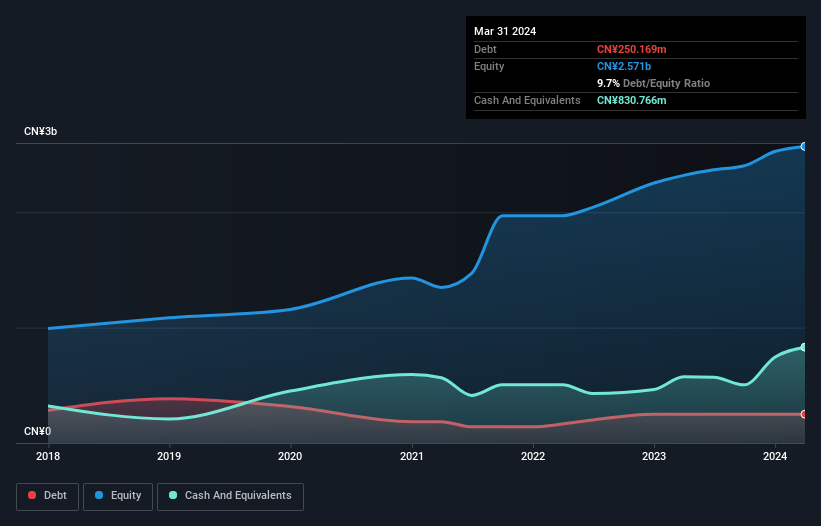Click the teal Cash And Equivalents legend dot
Viewport: 821px width, 526px height.
pos(173,495)
